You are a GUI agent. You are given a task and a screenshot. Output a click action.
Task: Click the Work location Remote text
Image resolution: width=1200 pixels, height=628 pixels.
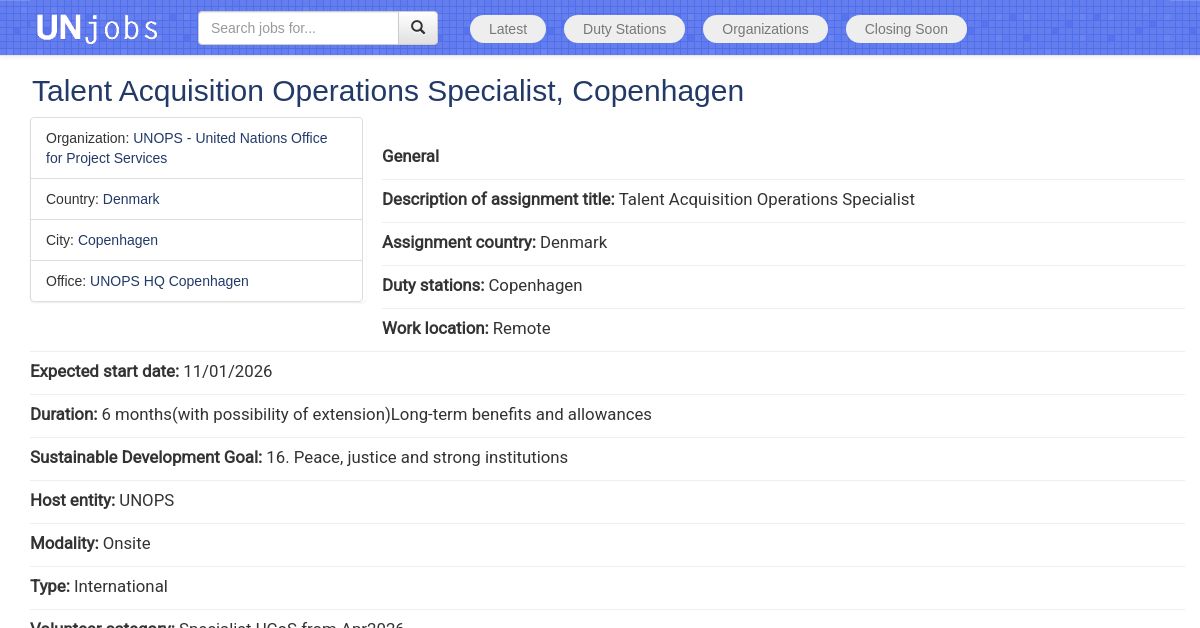pos(466,328)
